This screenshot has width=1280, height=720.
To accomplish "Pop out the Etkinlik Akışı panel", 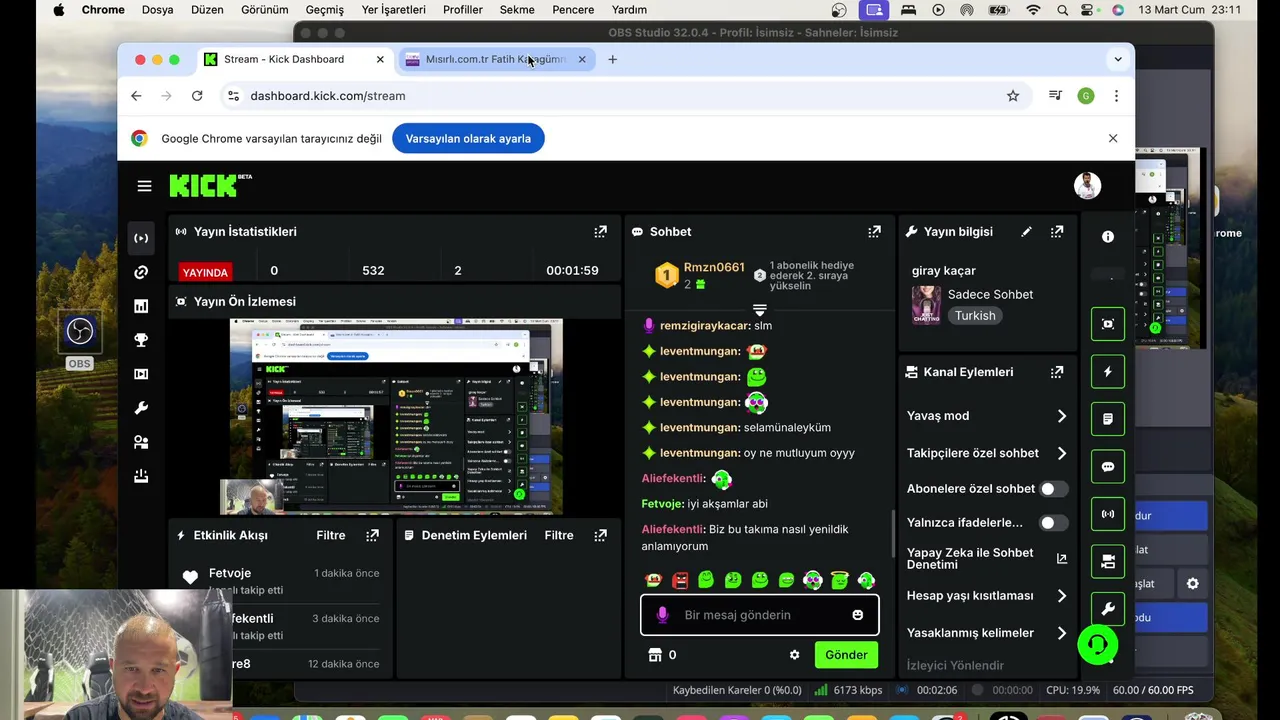I will 372,535.
